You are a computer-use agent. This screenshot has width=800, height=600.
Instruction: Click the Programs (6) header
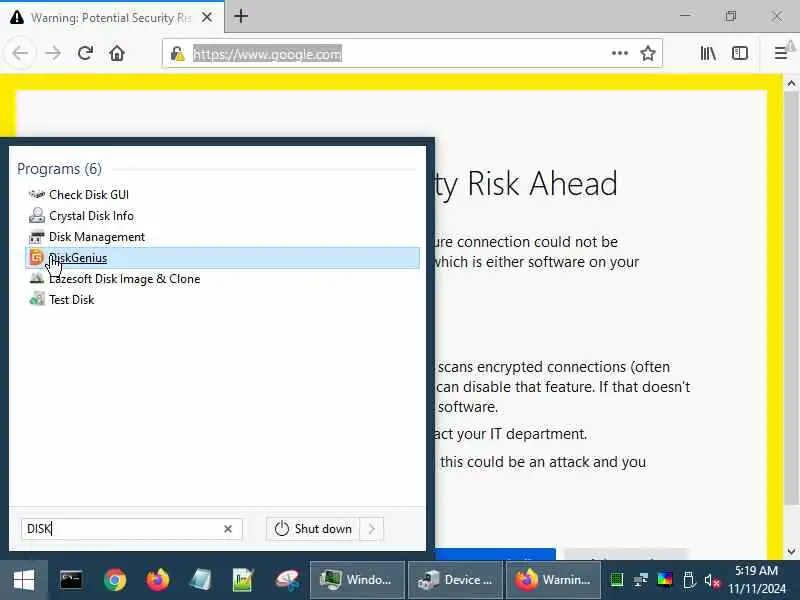click(59, 169)
